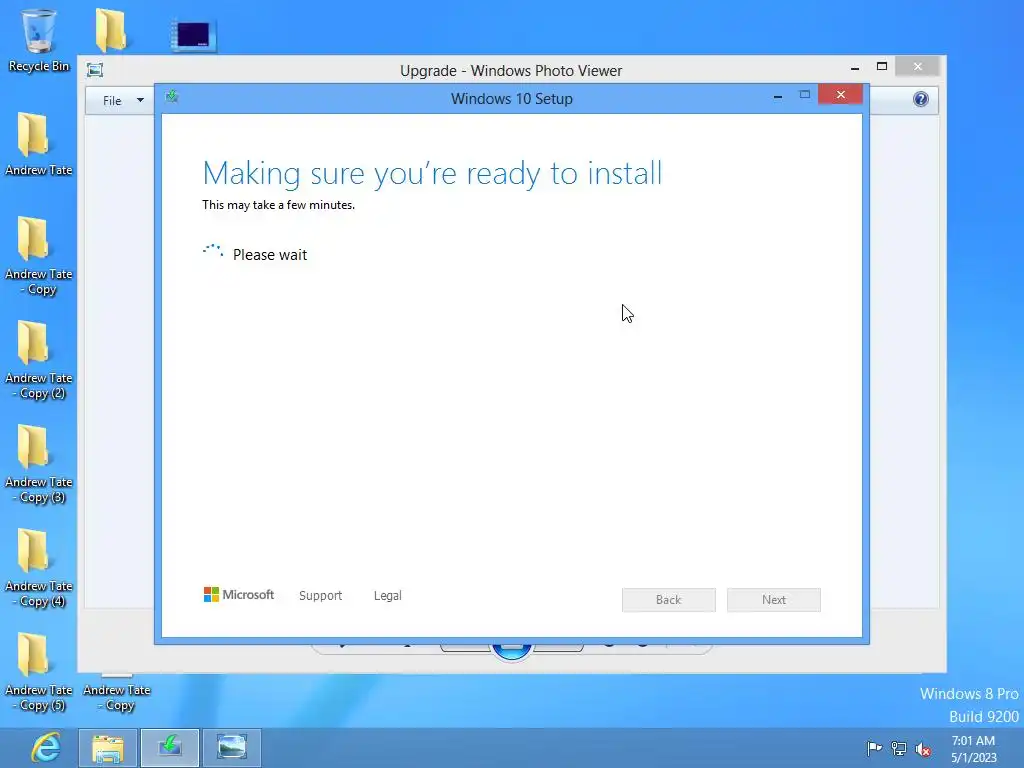Select the Andrew Tate folder icon
Screen dimensions: 1024x768
tap(38, 144)
